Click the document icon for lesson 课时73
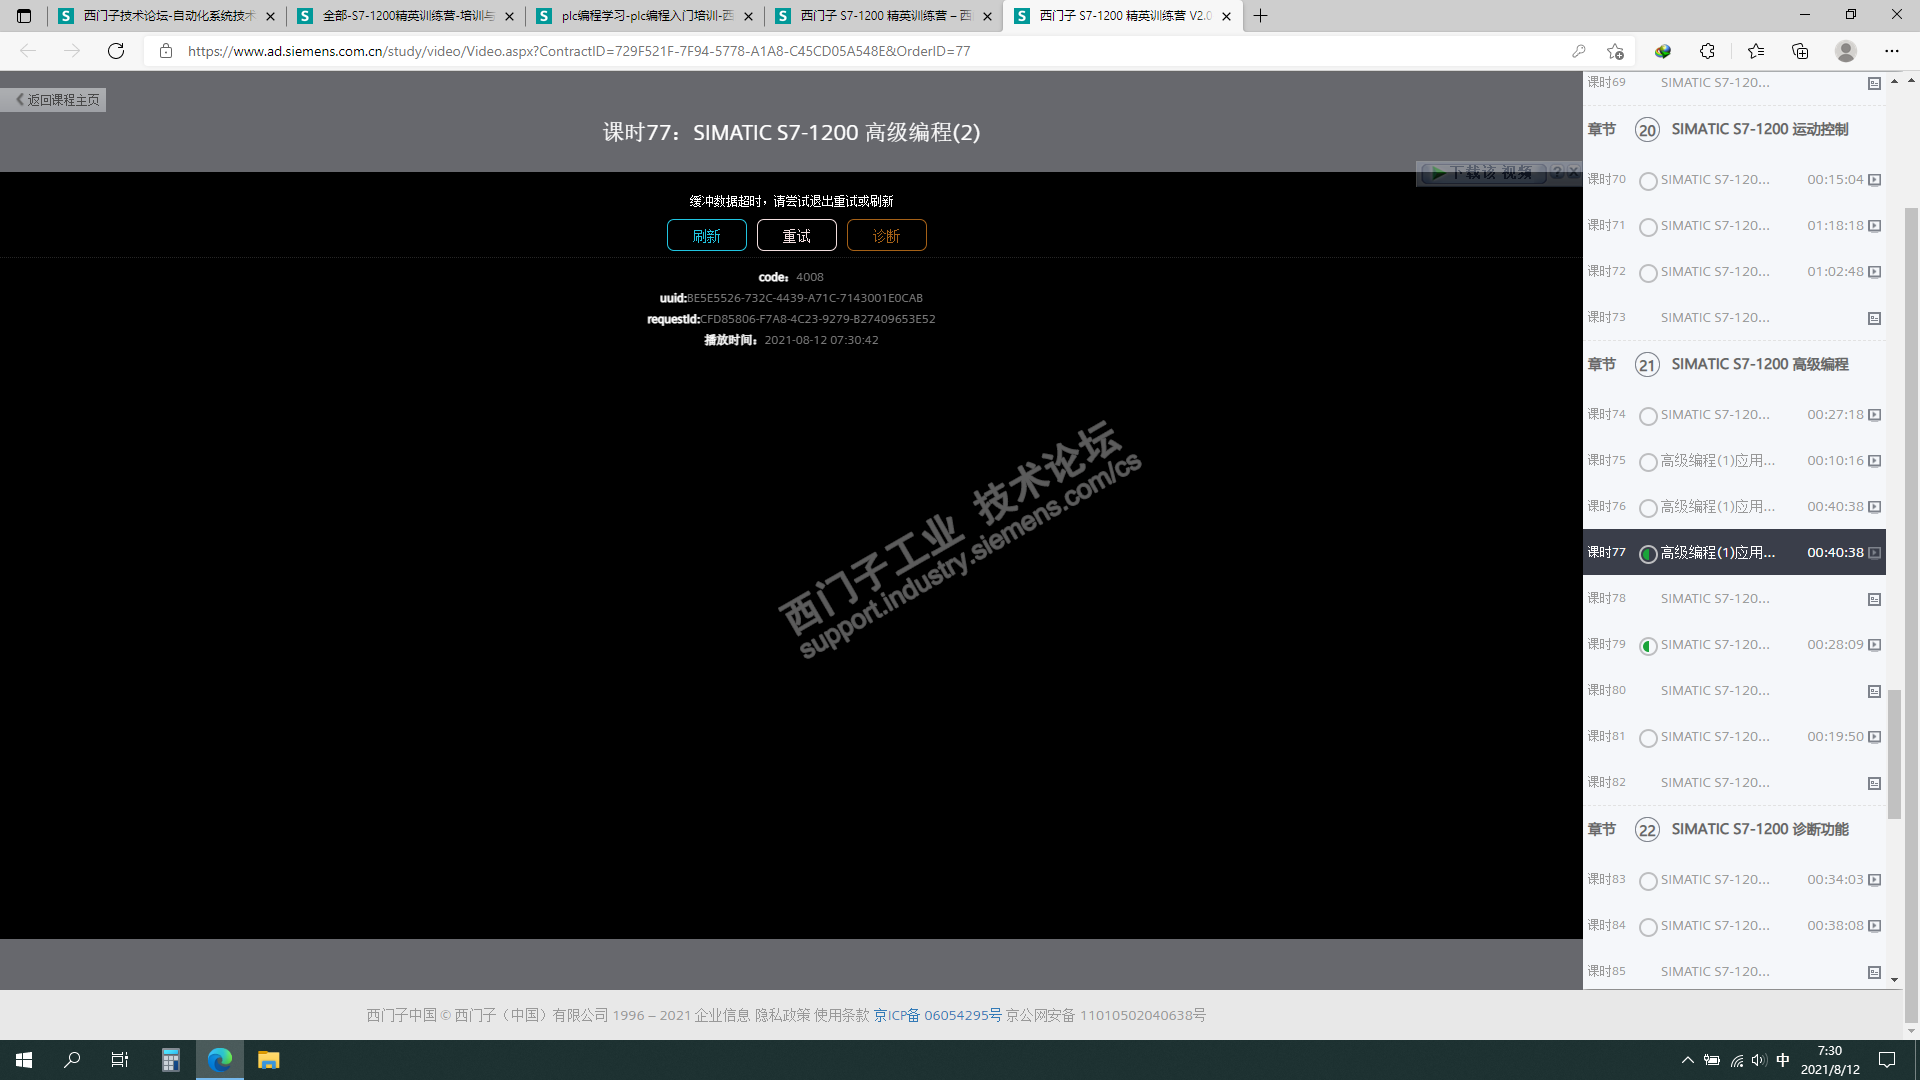The height and width of the screenshot is (1080, 1920). (x=1875, y=318)
